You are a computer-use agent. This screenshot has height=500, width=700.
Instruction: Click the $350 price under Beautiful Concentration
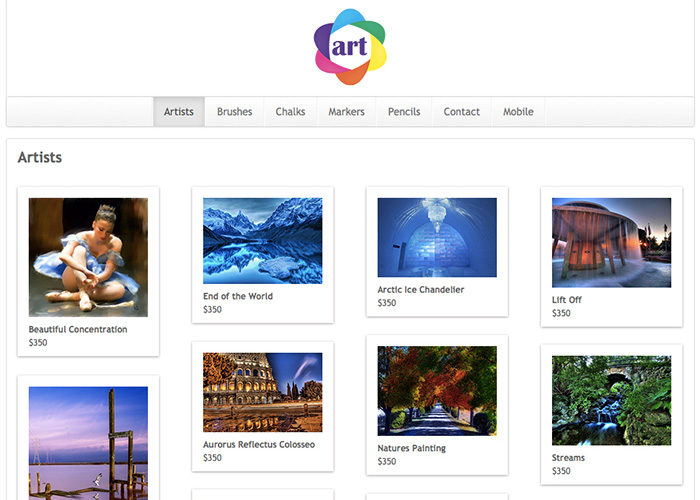[38, 343]
